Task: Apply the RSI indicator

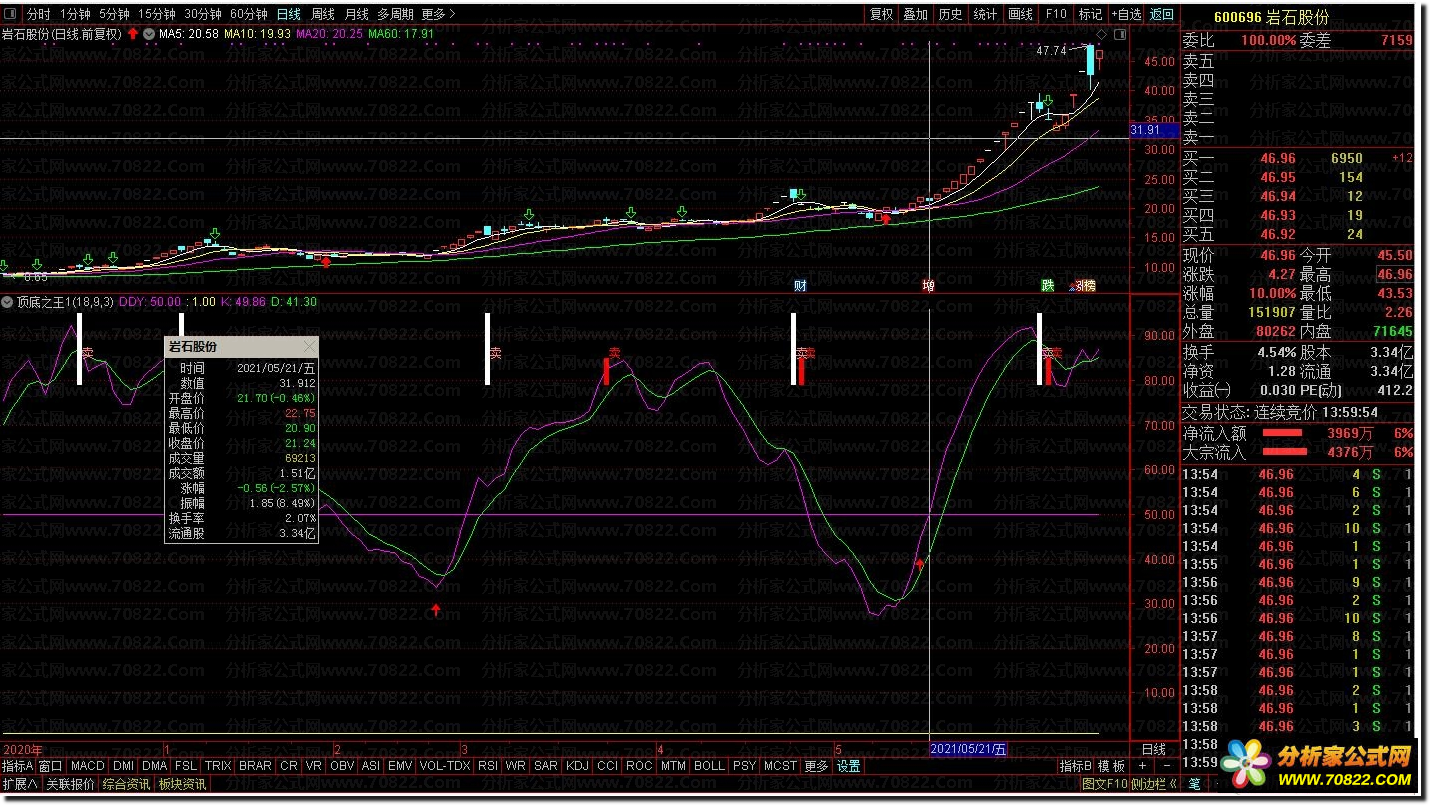Action: pyautogui.click(x=488, y=766)
